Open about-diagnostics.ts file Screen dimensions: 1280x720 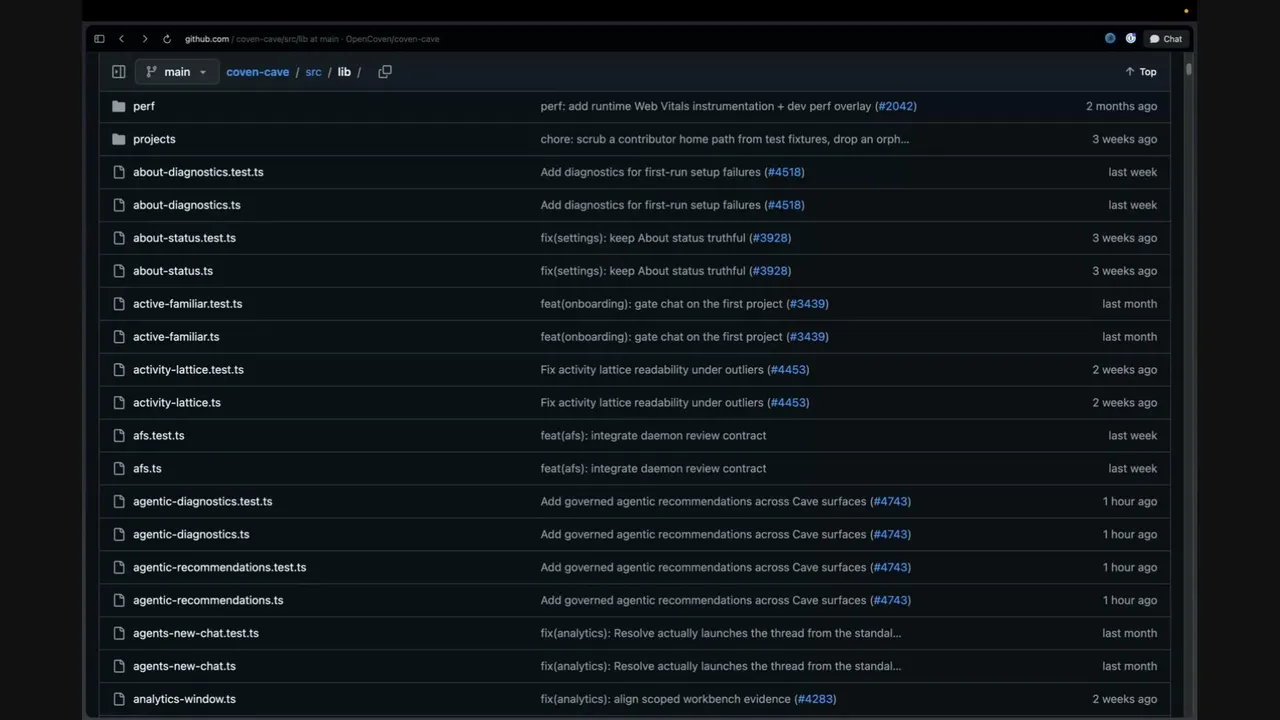pyautogui.click(x=187, y=205)
